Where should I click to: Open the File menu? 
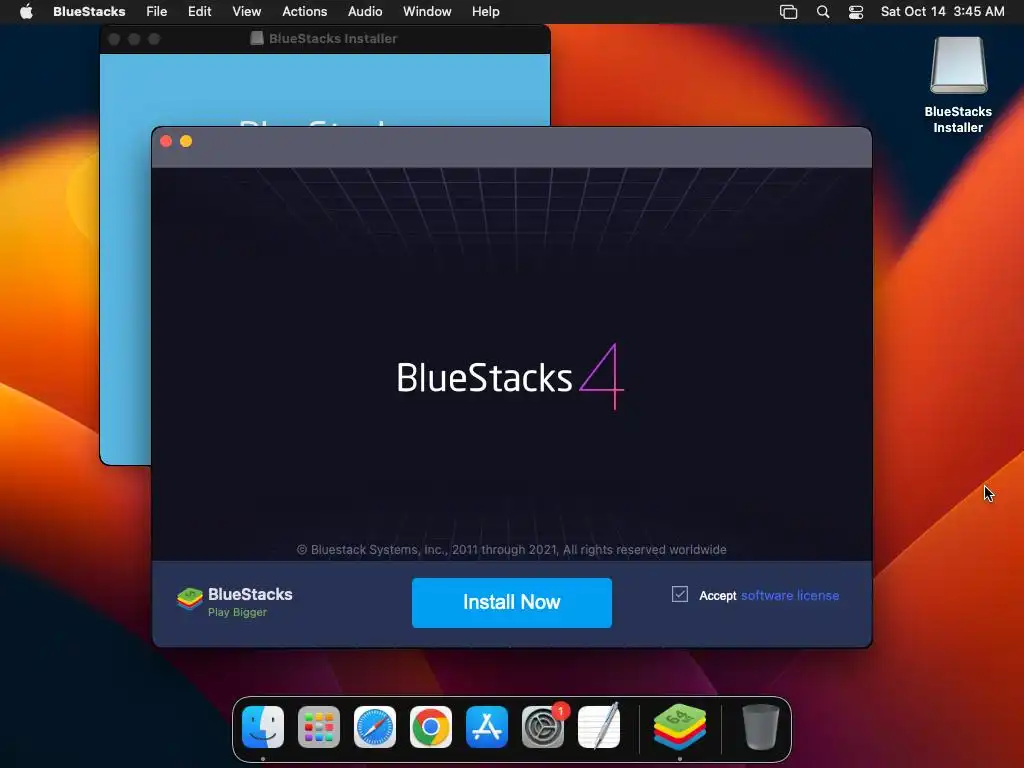[157, 12]
